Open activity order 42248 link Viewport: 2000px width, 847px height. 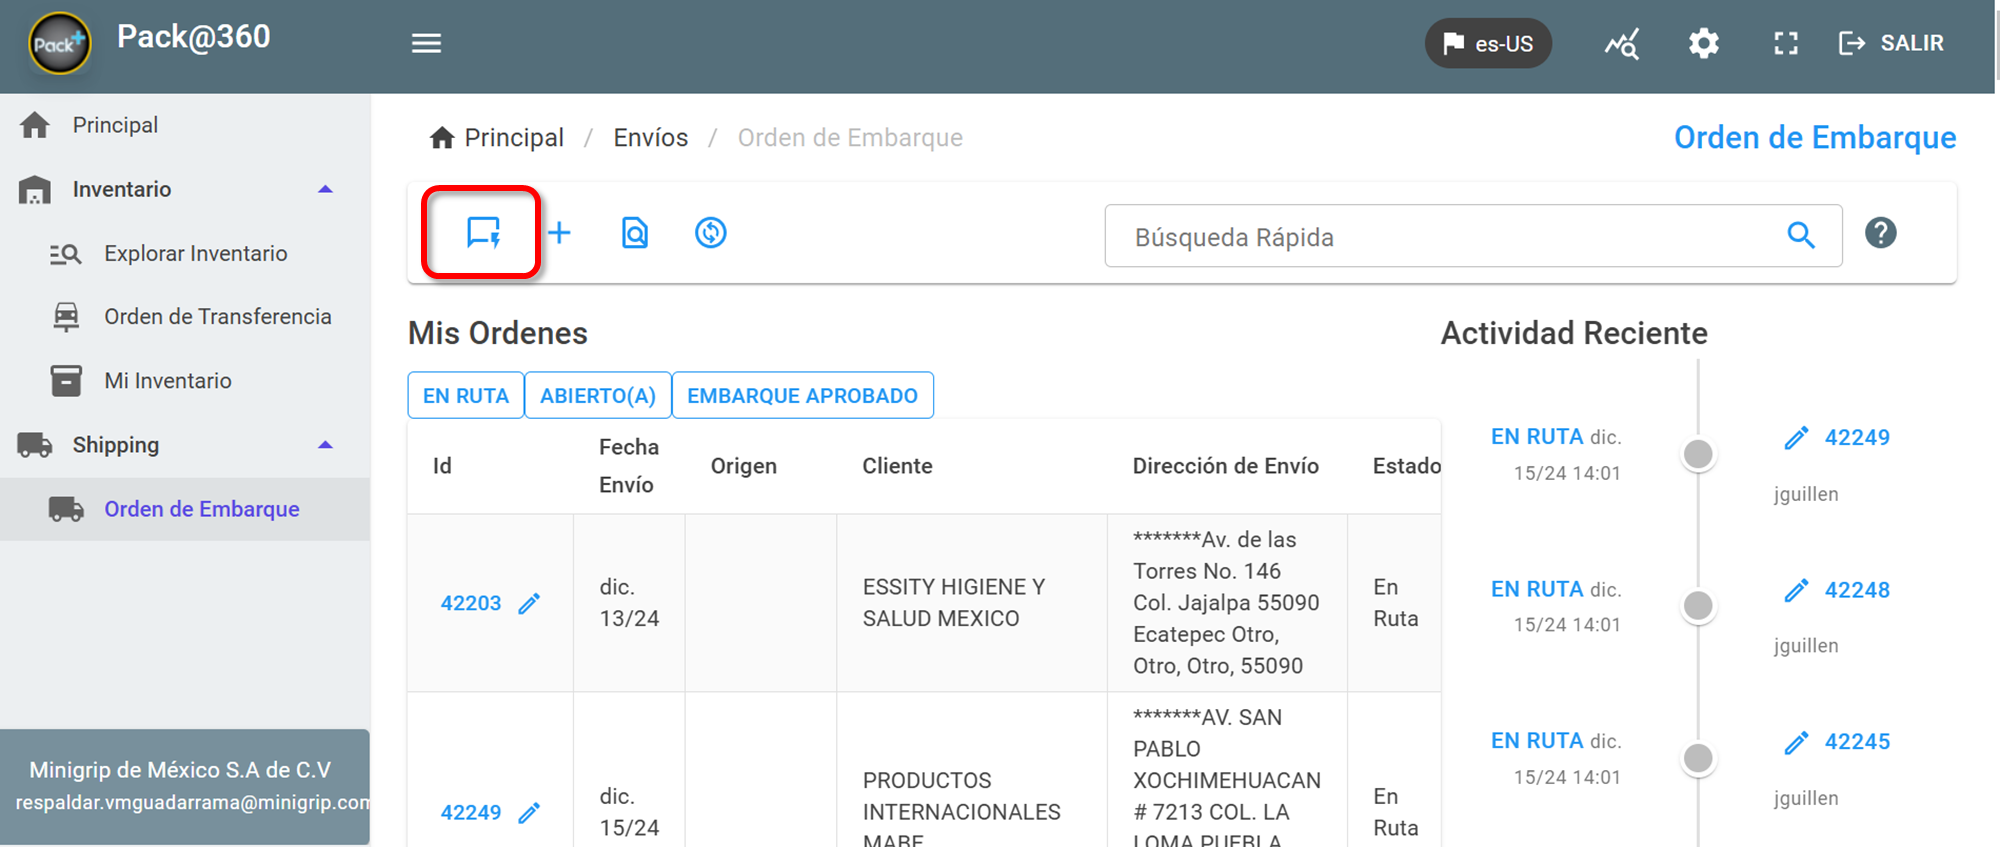tap(1857, 590)
